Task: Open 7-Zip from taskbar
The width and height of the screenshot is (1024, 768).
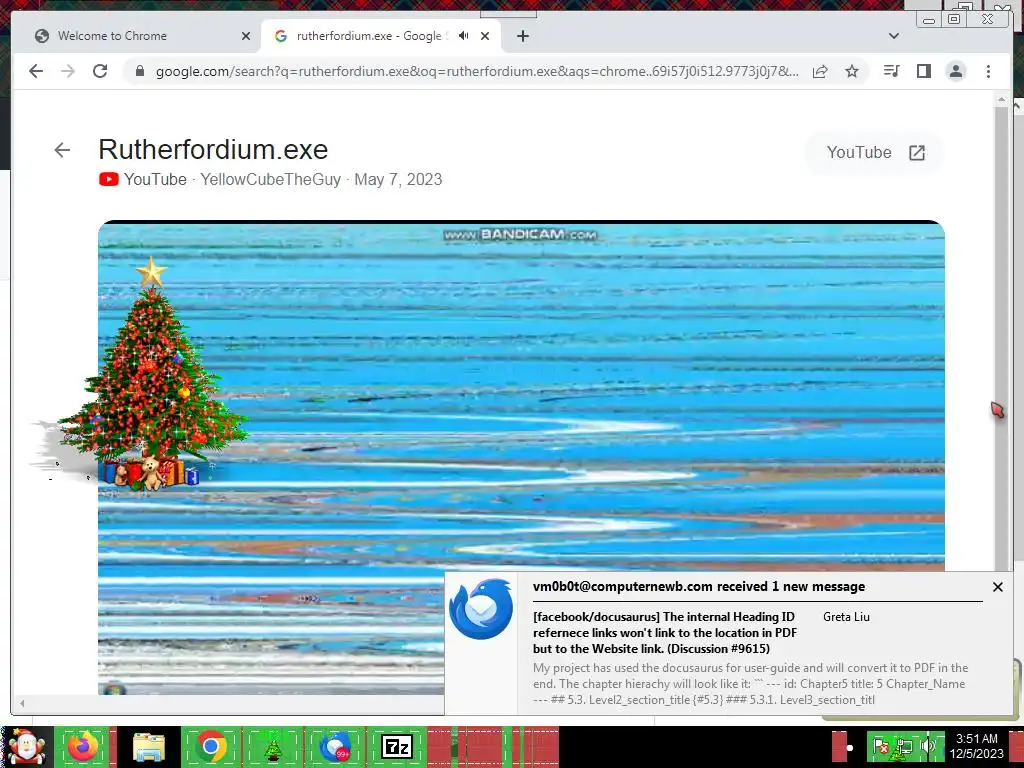Action: (x=396, y=746)
